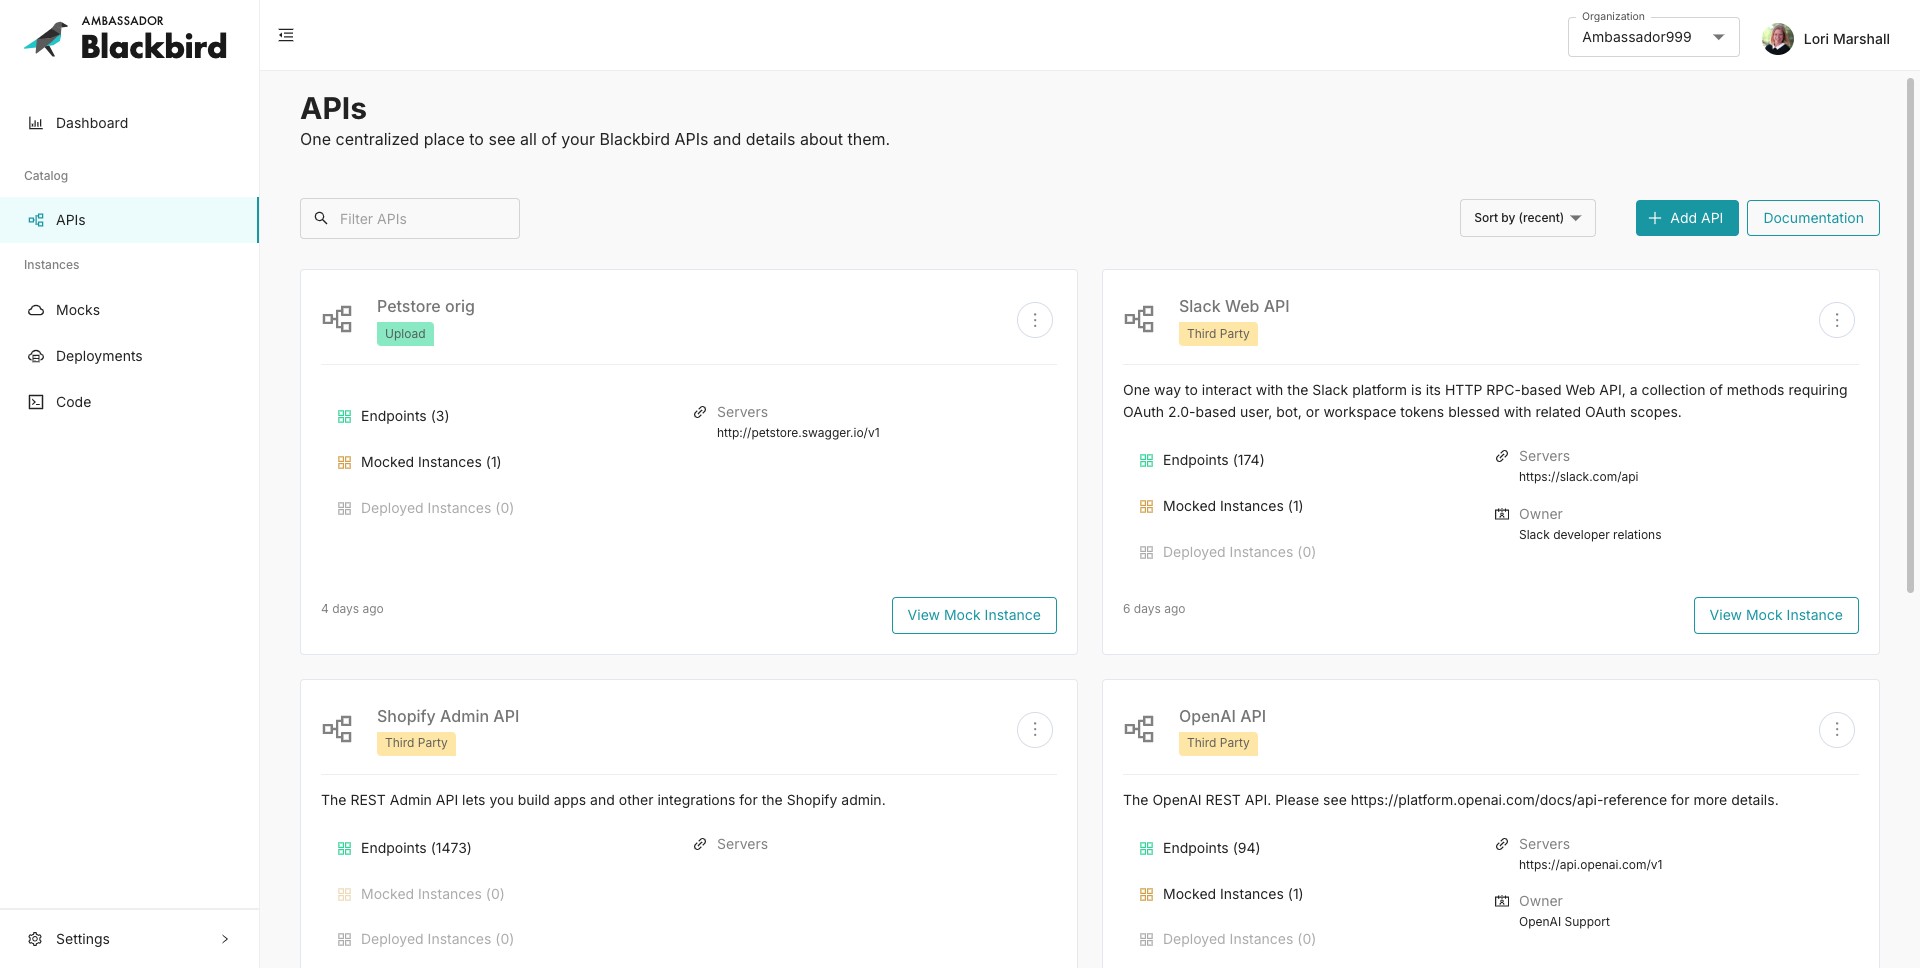Image resolution: width=1920 pixels, height=968 pixels.
Task: Open Shopify Admin API card options menu
Action: click(1035, 730)
